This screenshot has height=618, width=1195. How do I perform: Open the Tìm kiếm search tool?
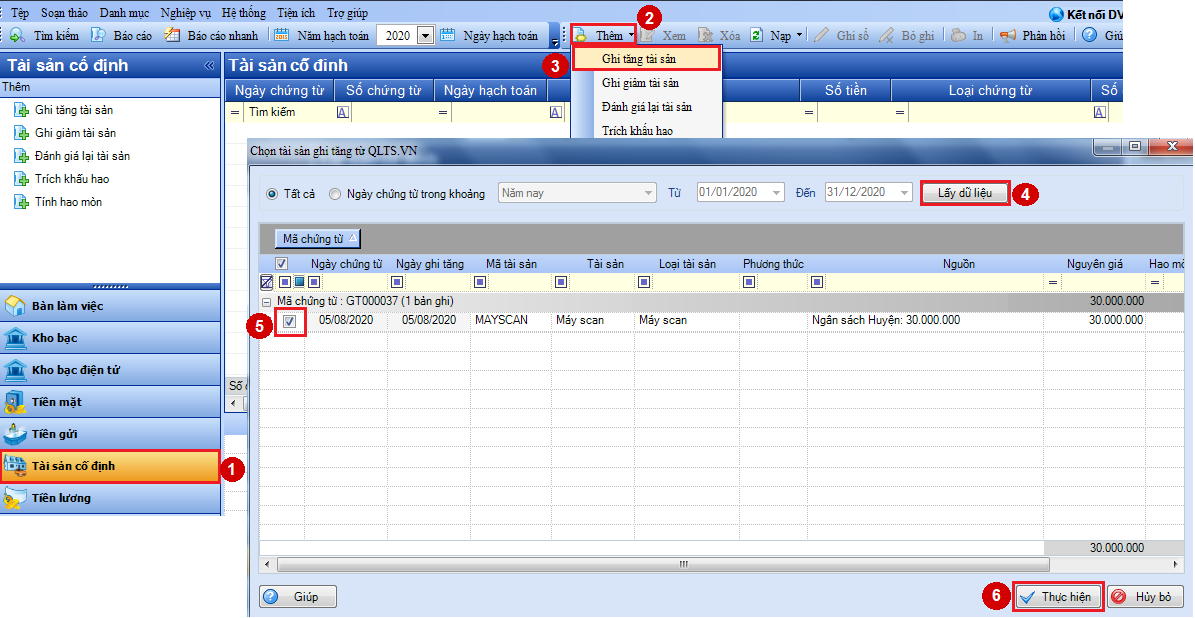coord(44,35)
